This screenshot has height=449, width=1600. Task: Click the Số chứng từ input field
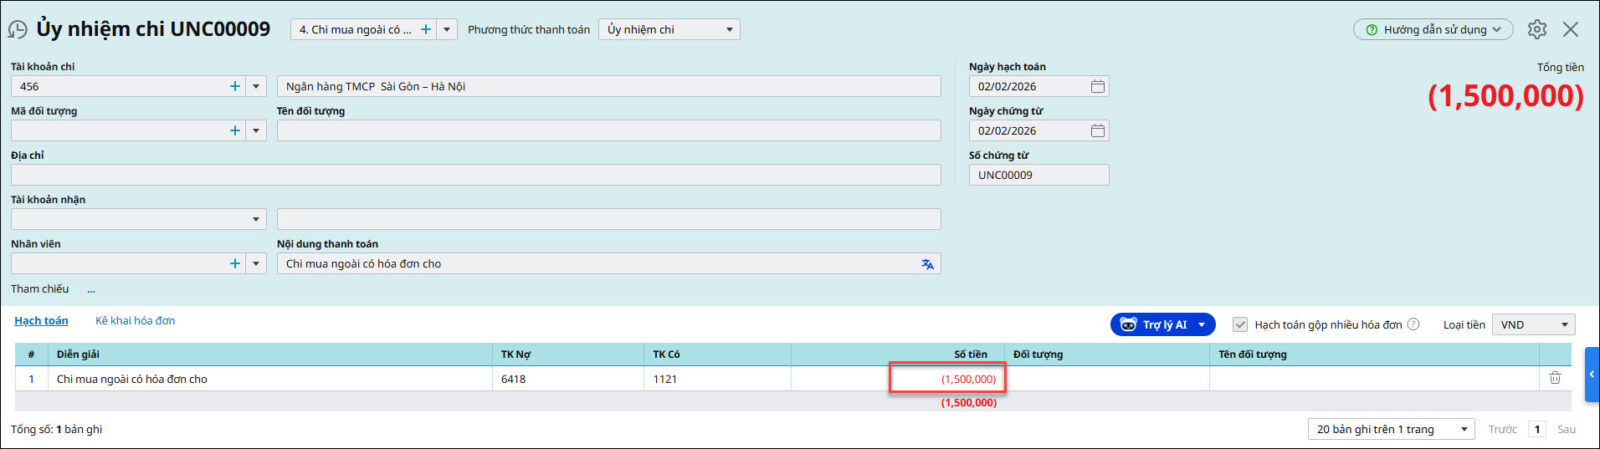1038,175
